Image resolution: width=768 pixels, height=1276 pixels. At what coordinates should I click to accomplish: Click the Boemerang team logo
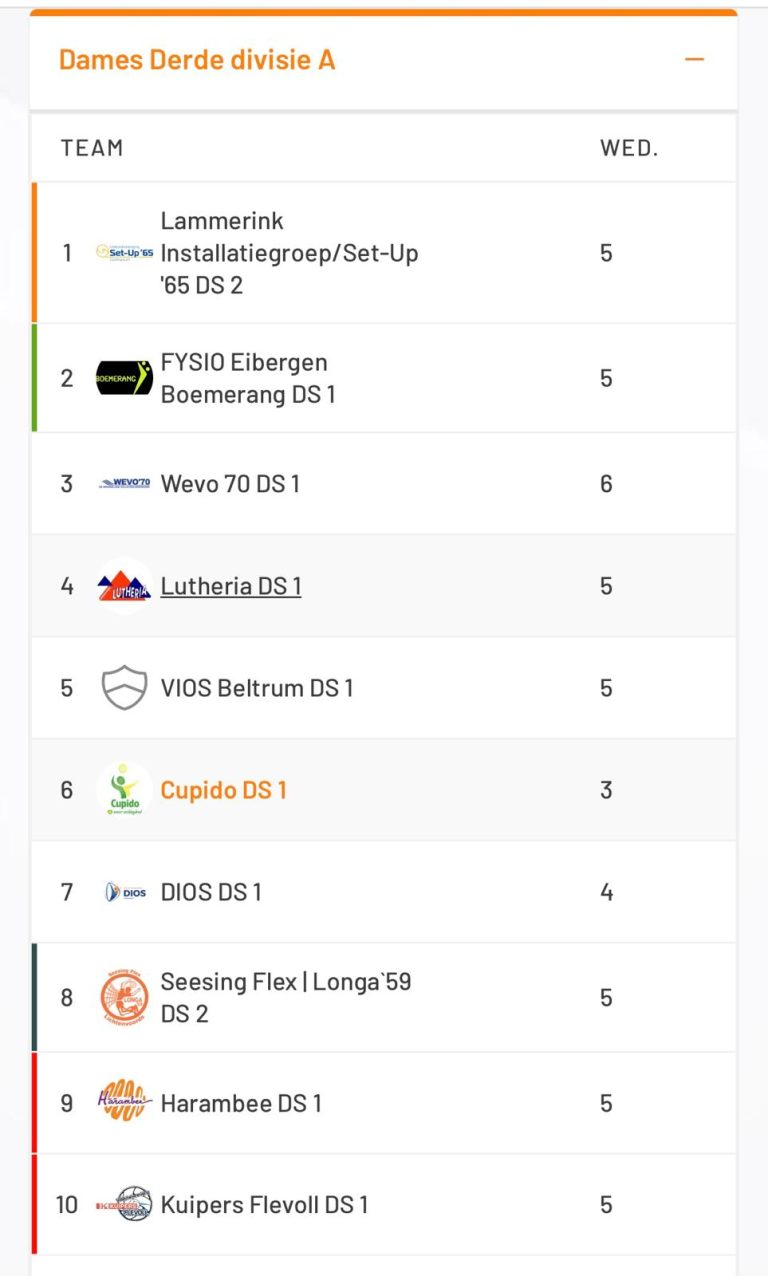pos(125,378)
